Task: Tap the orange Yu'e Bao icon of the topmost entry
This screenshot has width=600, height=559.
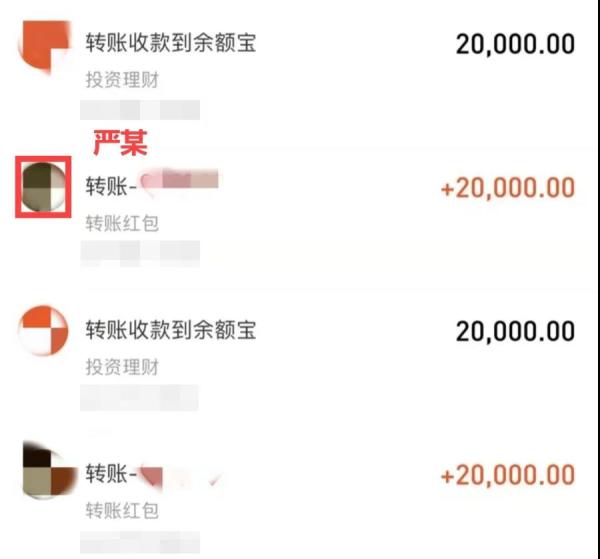Action: 44,46
